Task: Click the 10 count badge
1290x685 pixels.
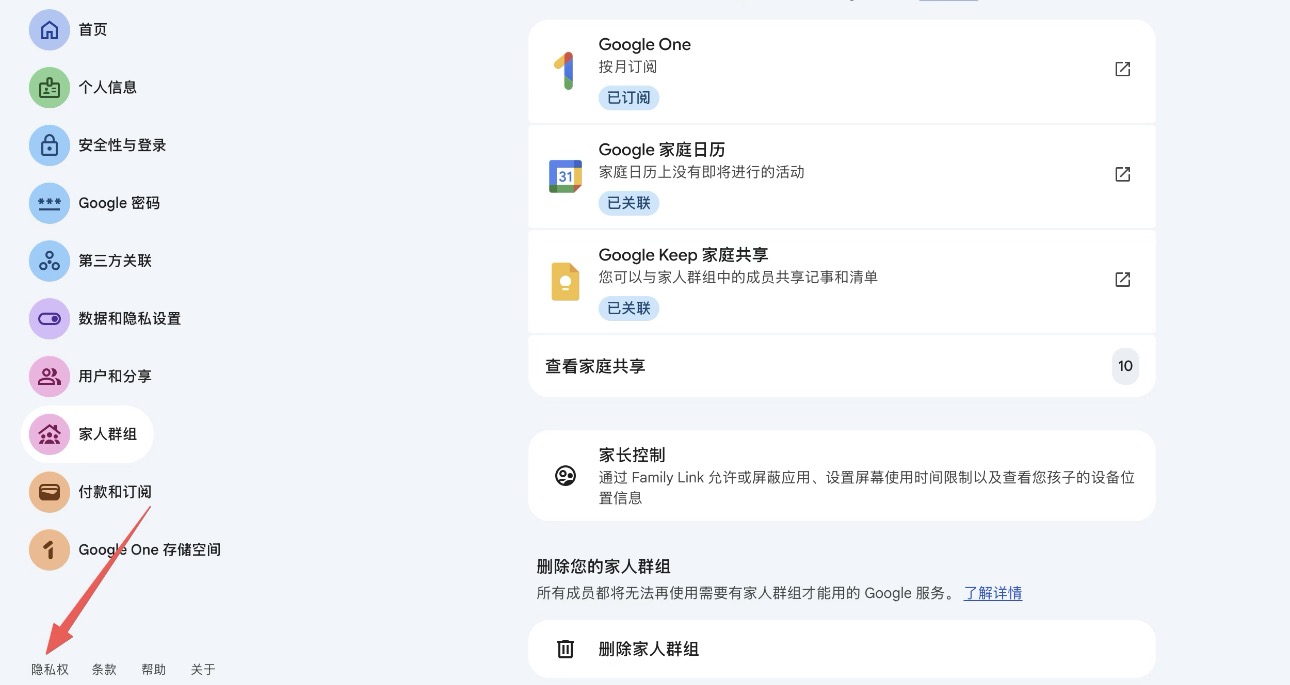Action: click(x=1125, y=366)
